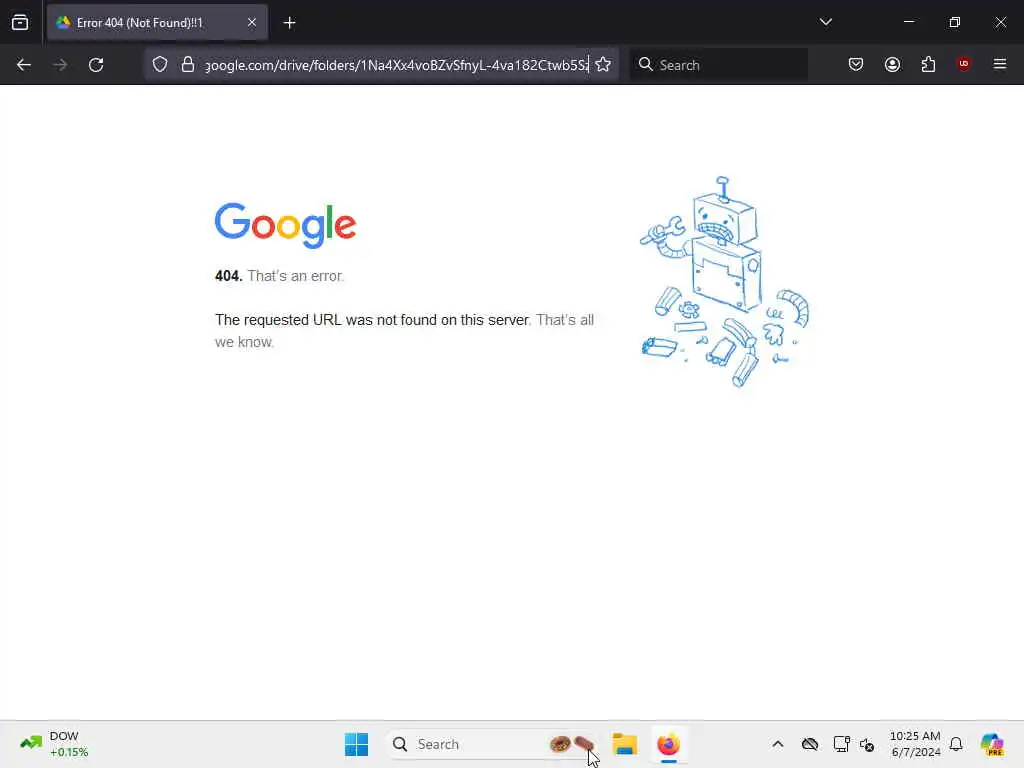
Task: Open Save to Pocket icon
Action: tap(856, 64)
